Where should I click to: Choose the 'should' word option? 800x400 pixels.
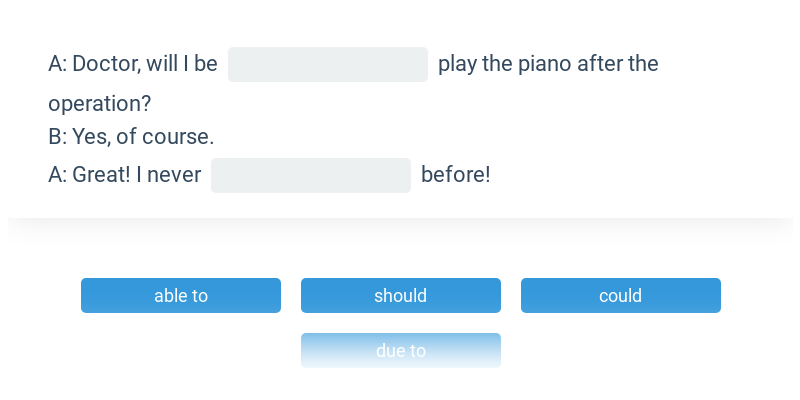401,295
